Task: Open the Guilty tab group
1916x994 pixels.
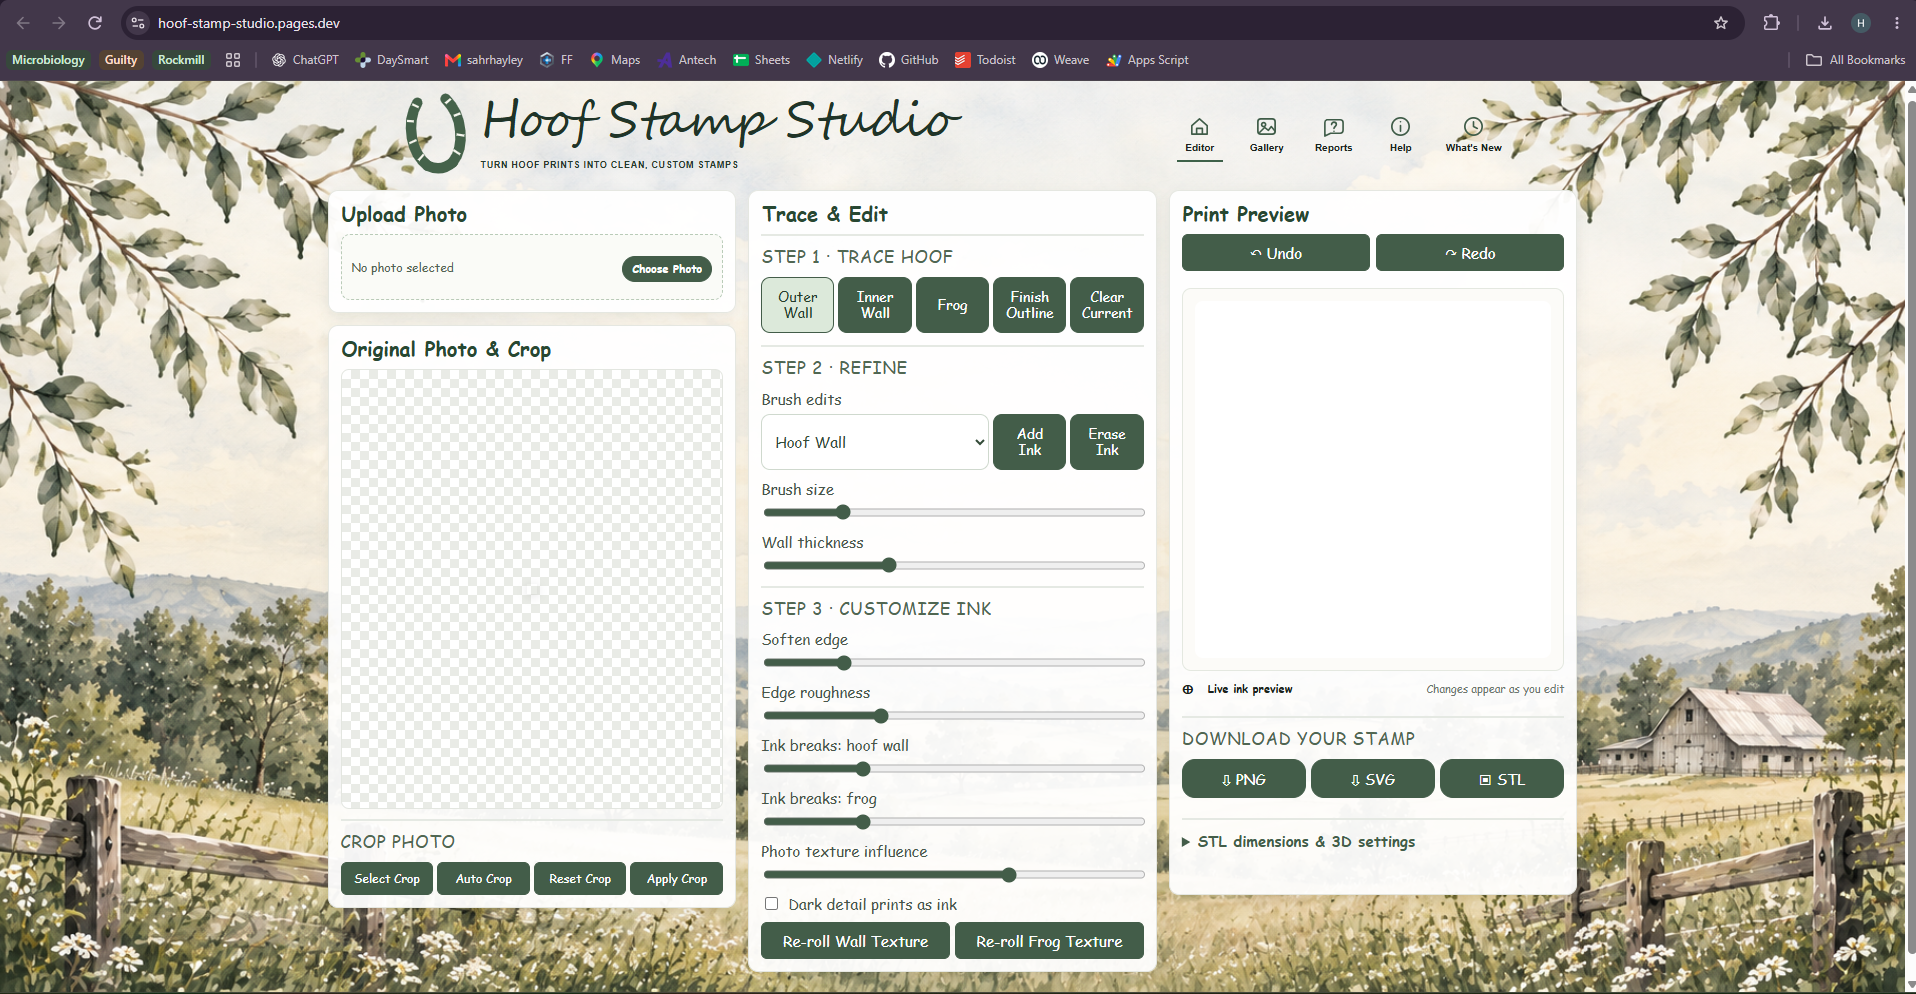Action: point(121,60)
